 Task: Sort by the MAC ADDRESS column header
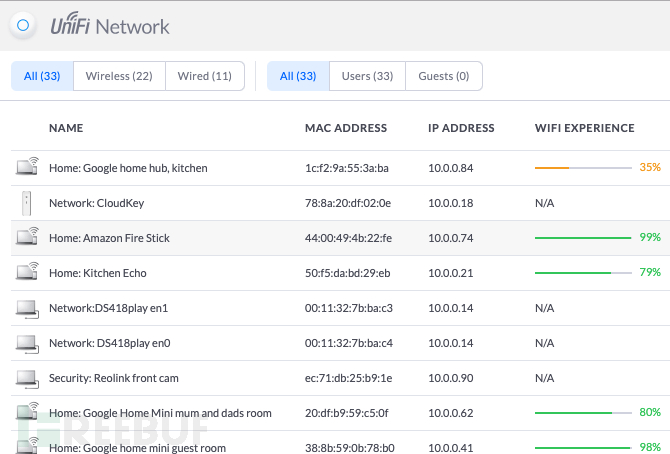coord(344,128)
